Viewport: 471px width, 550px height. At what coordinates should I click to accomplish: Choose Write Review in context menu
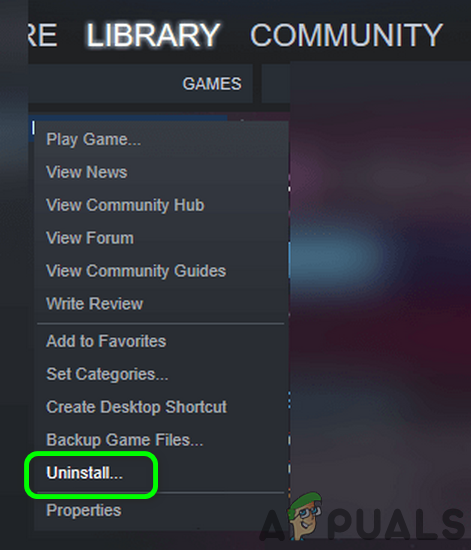point(95,304)
